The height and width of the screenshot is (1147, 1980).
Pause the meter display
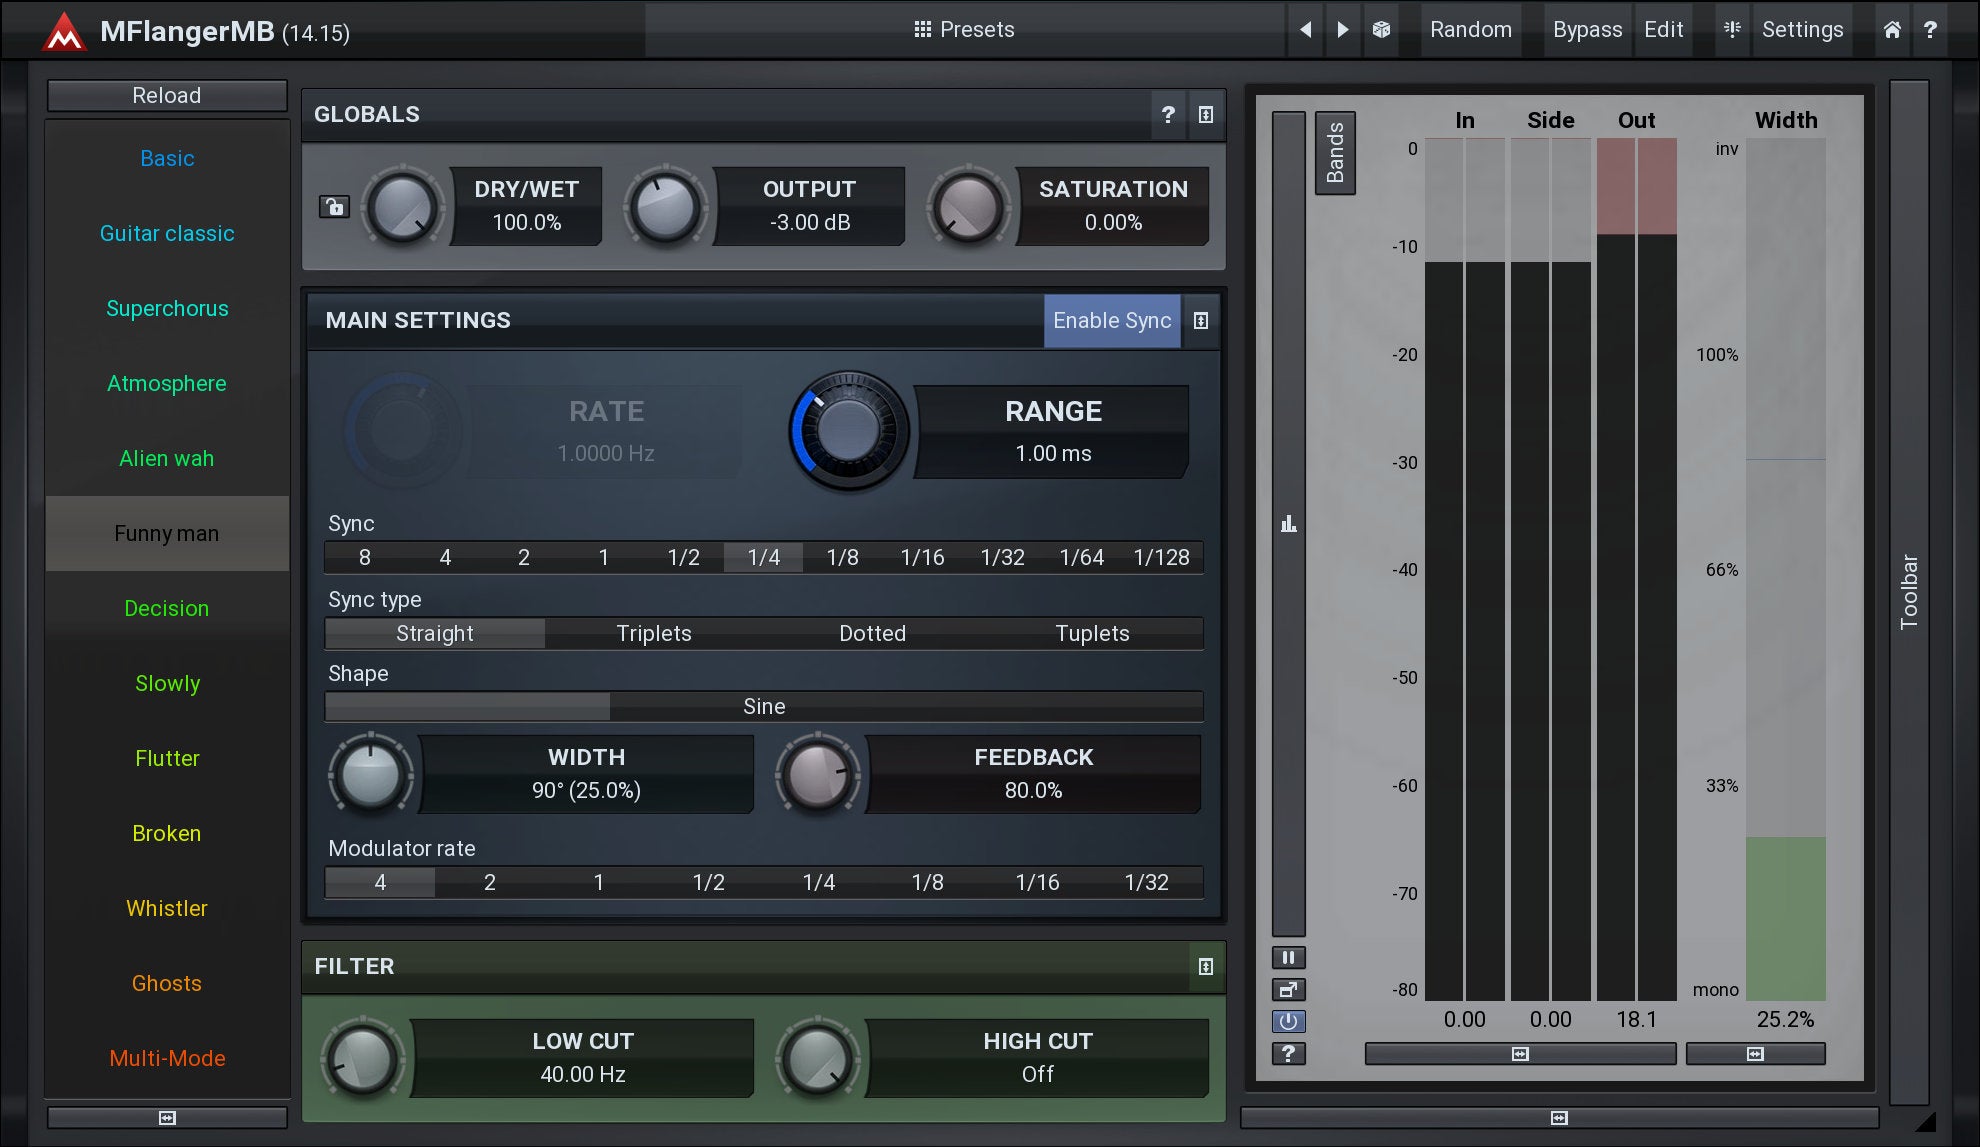(x=1288, y=957)
